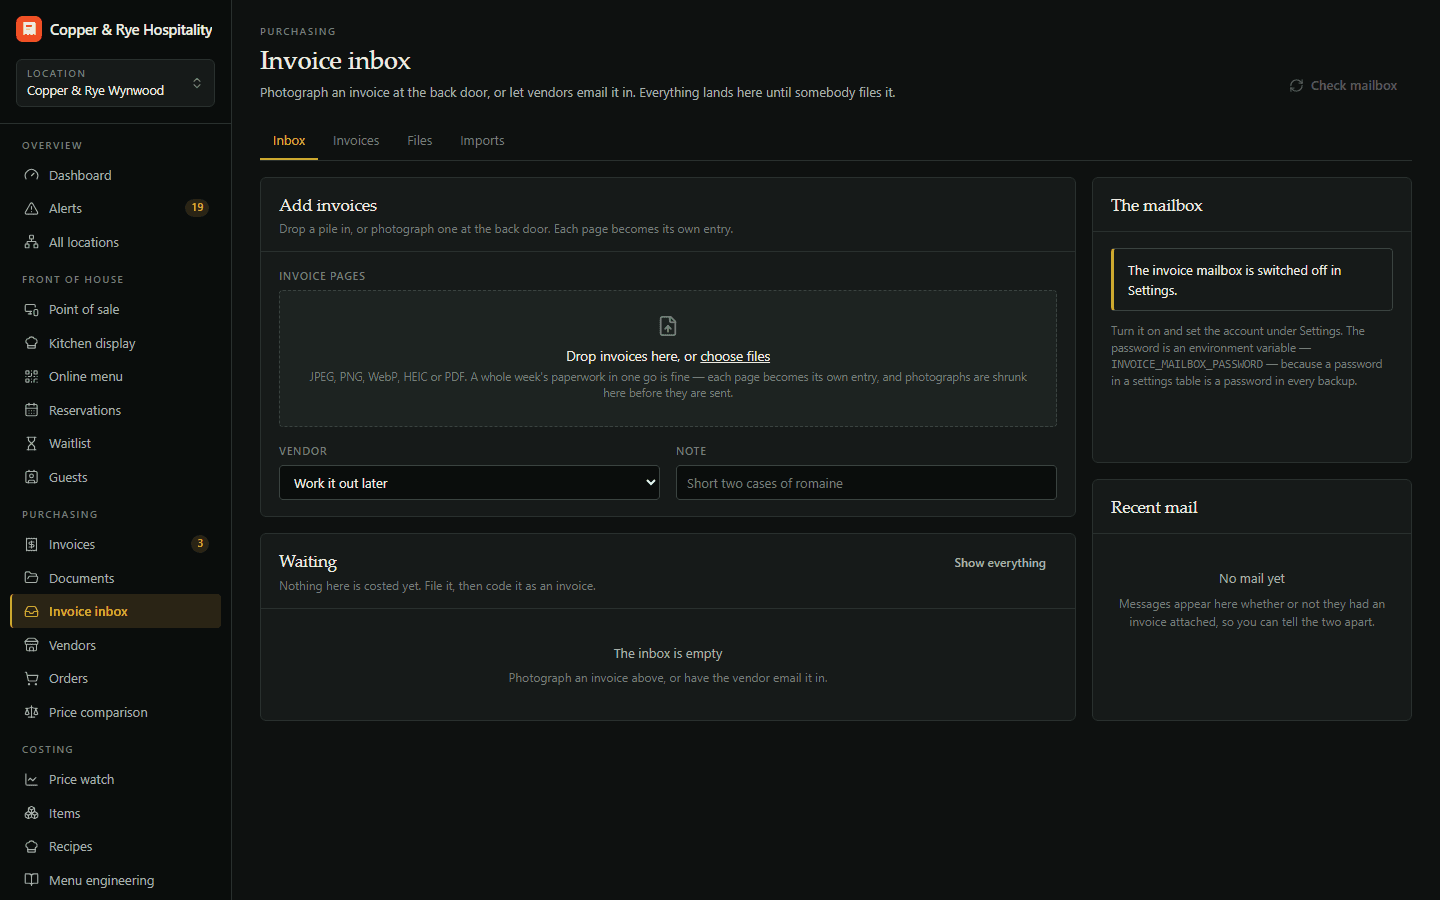This screenshot has width=1440, height=900.
Task: Expand the Location selector Copper & Rye Wynwood
Action: point(115,83)
